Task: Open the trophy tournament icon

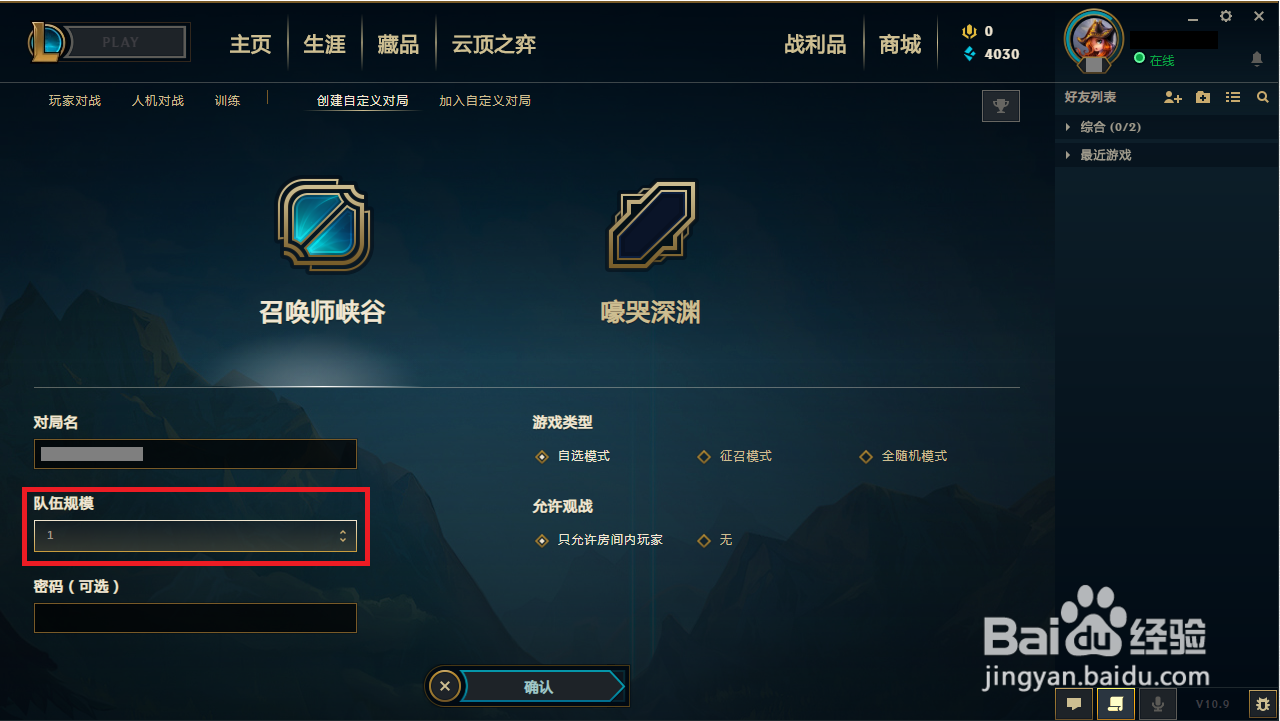Action: click(x=1001, y=106)
